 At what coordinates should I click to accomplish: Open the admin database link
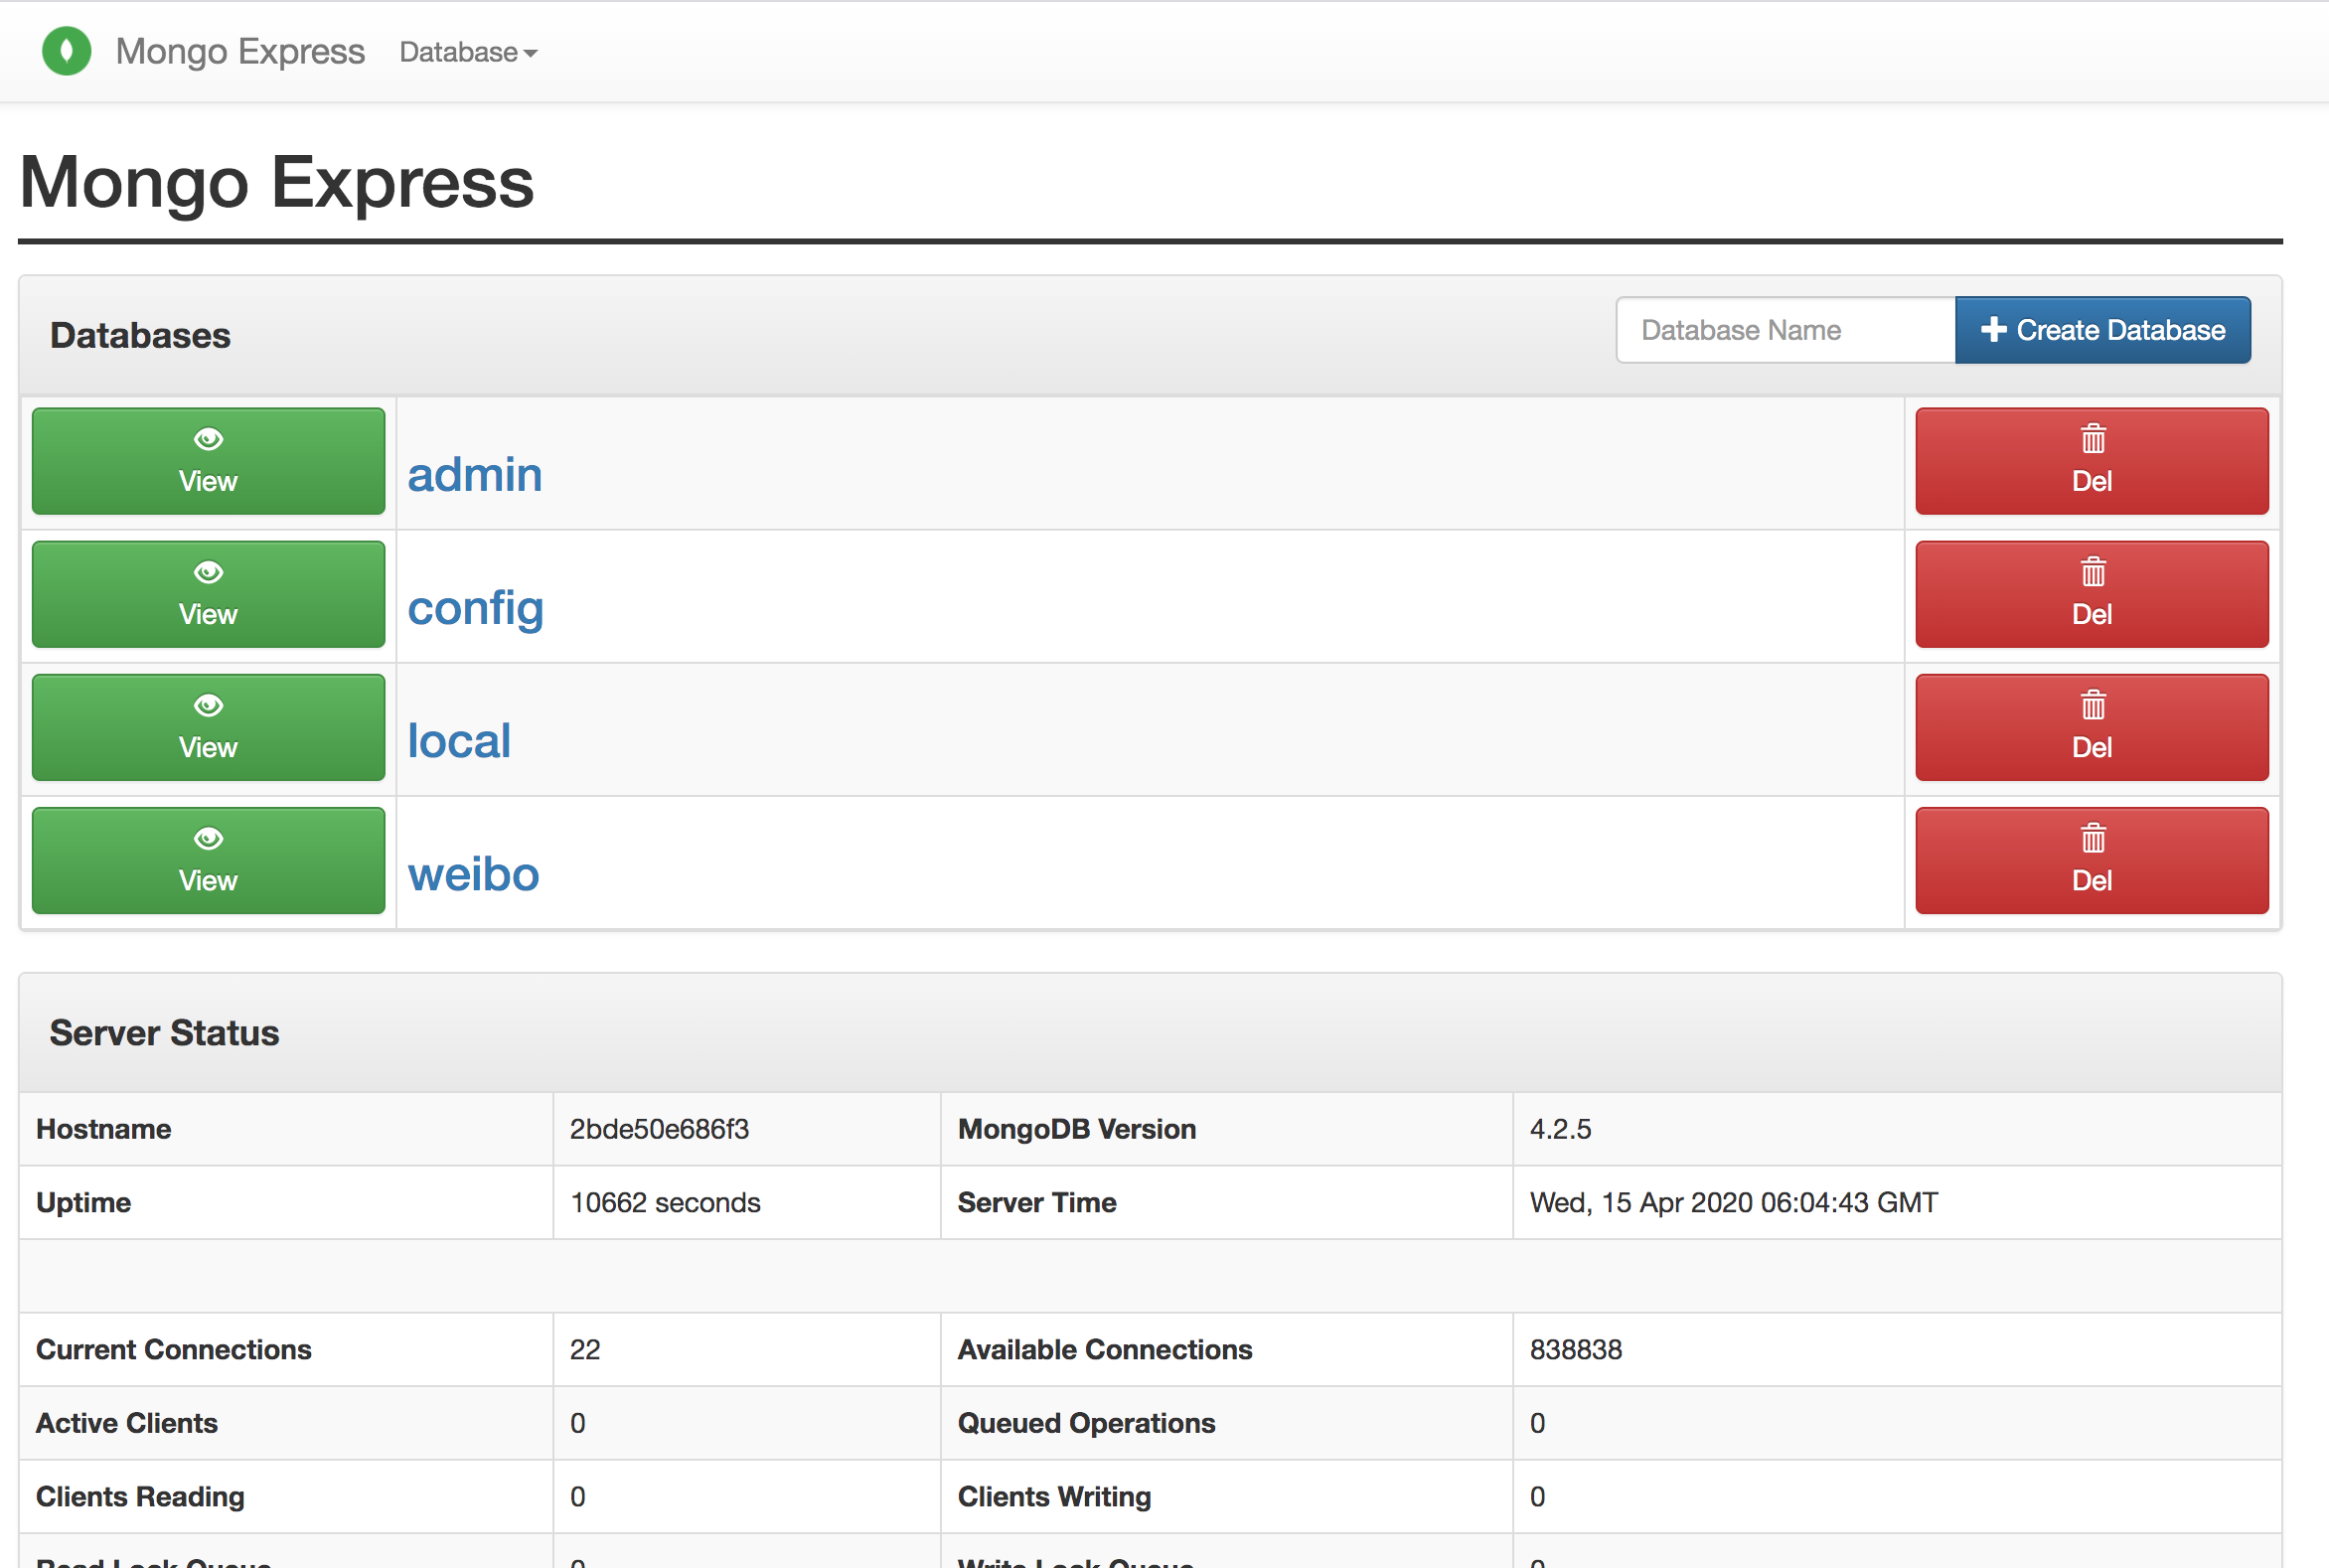tap(474, 474)
